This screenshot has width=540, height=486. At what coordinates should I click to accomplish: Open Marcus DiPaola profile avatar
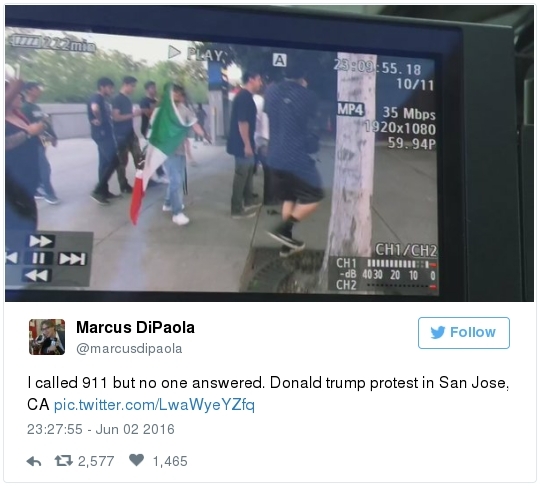(x=47, y=337)
